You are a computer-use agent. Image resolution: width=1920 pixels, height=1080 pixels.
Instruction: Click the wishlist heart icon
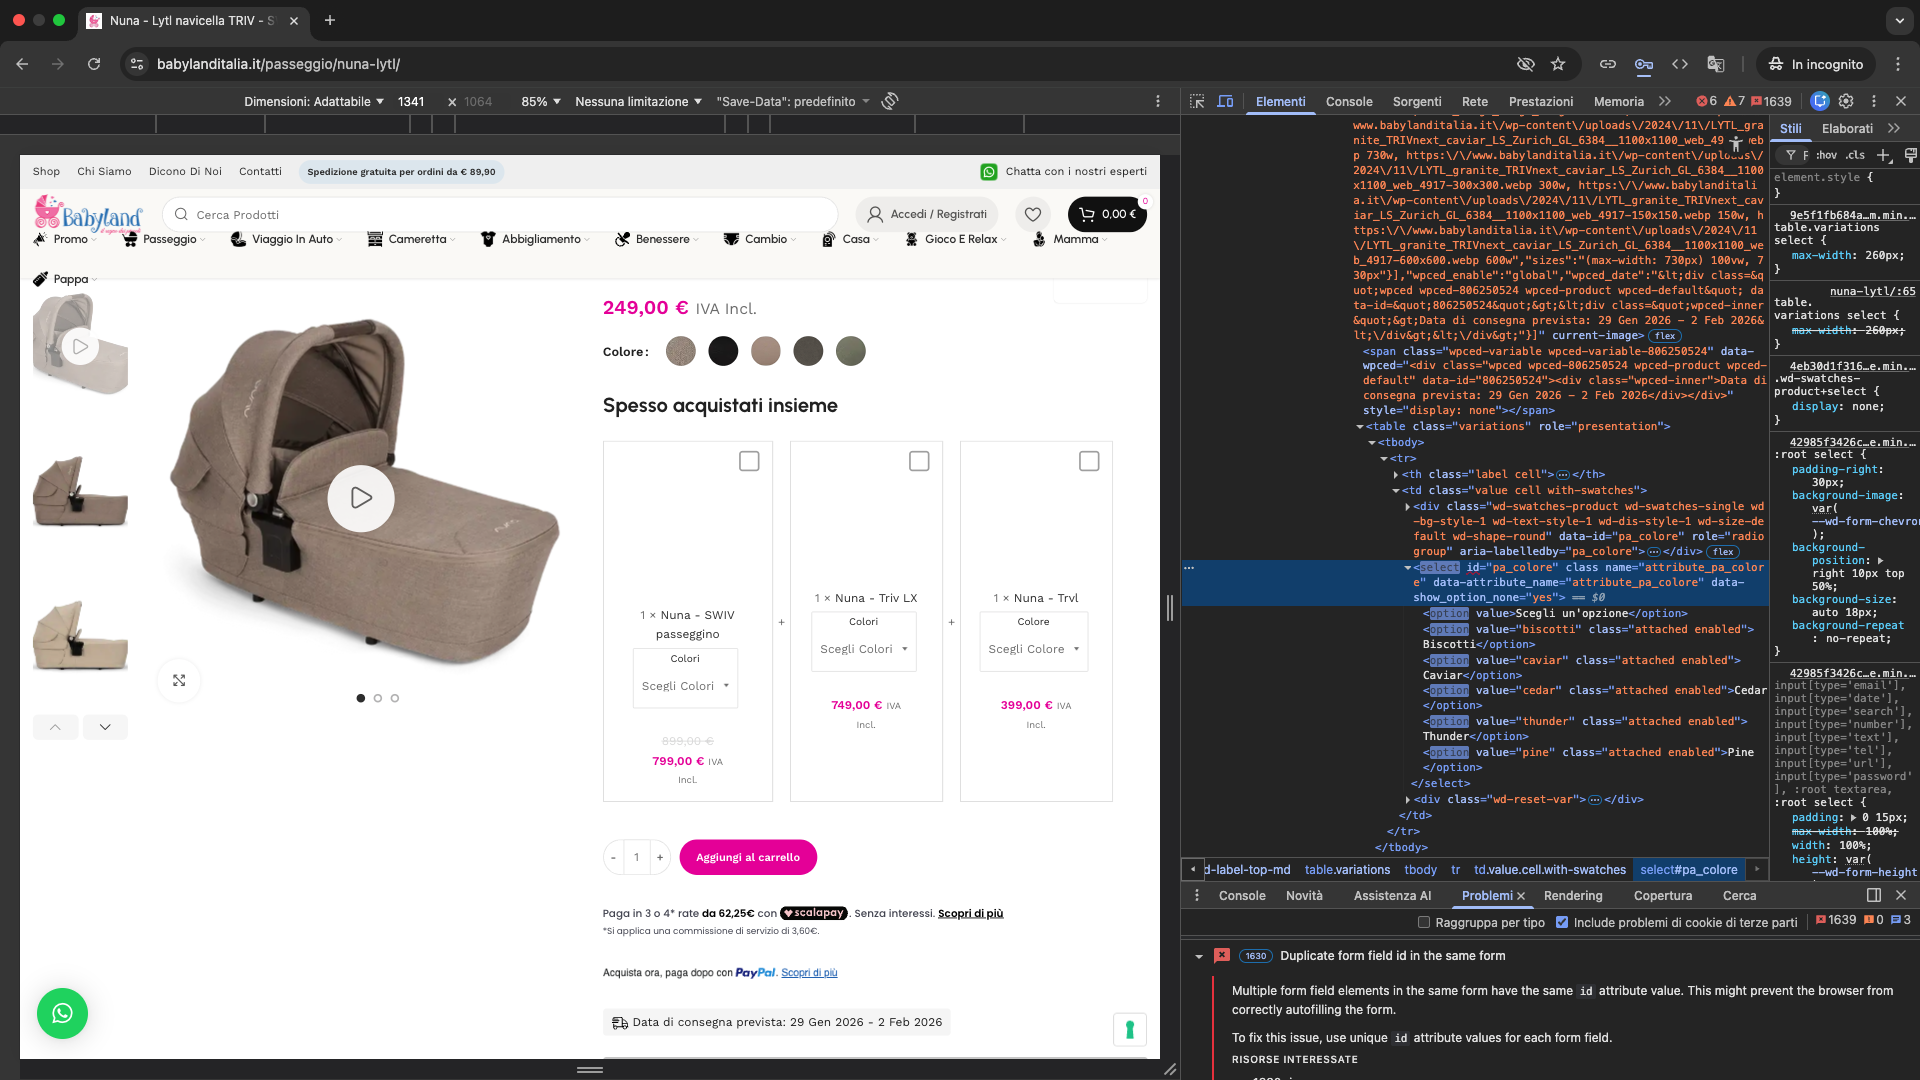tap(1033, 214)
